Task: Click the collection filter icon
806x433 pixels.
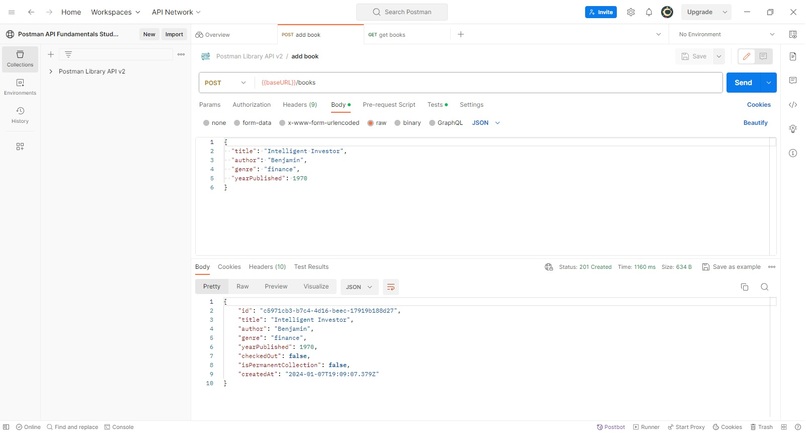Action: [68, 54]
